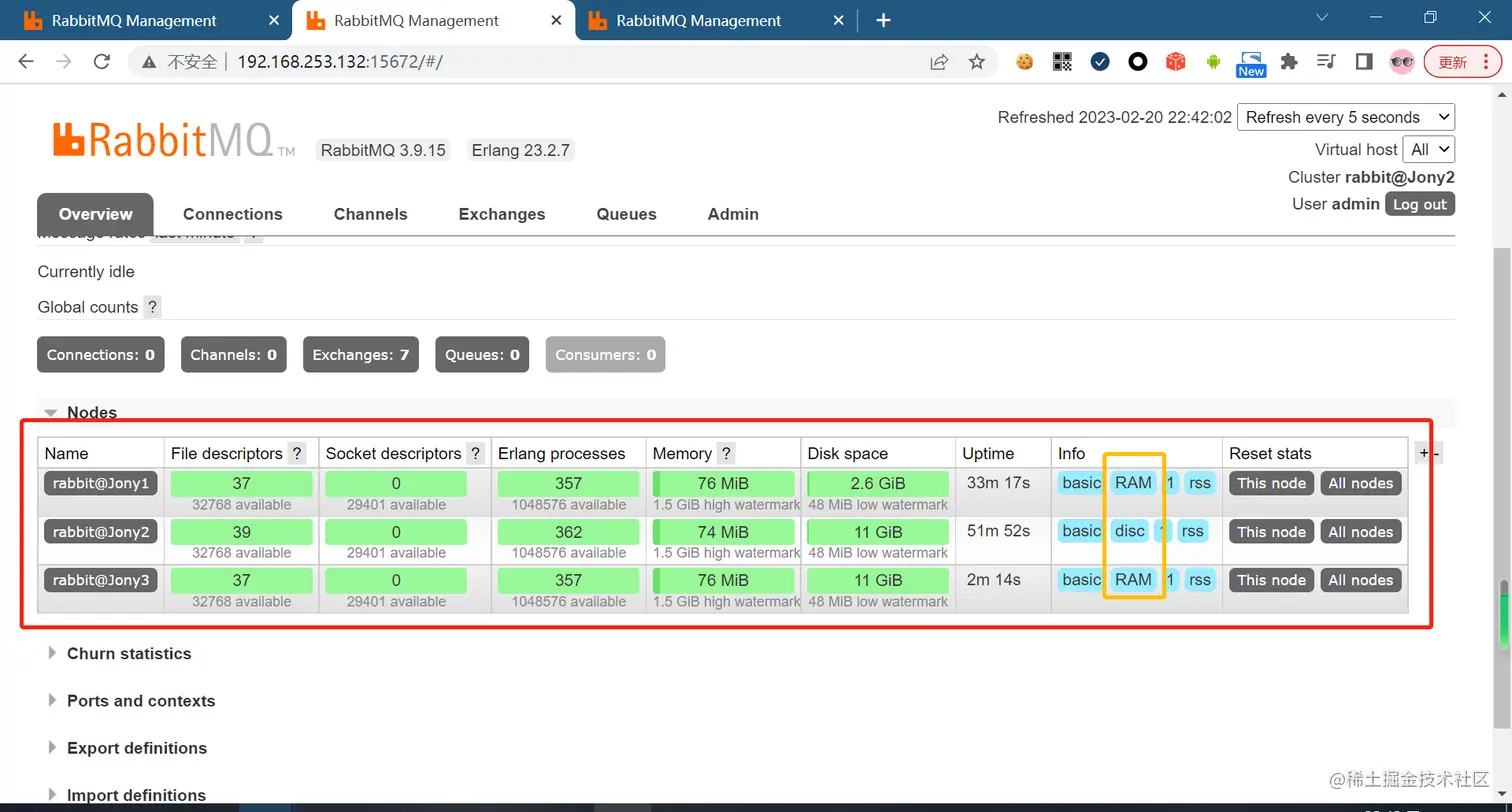Click the memory bar showing 74 MiB
Screen dimensions: 1512x812
[x=724, y=532]
